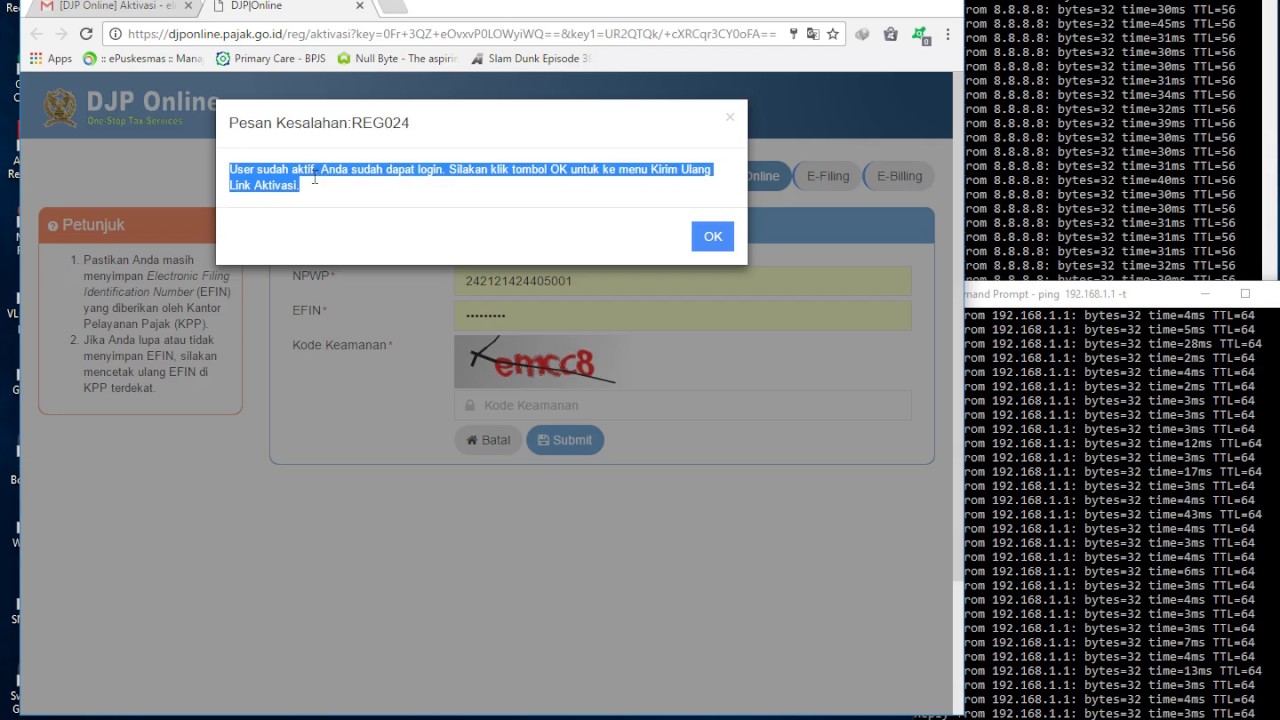Open the ePuskesmas bookmark
Screen dimensions: 1280x720
[x=143, y=58]
